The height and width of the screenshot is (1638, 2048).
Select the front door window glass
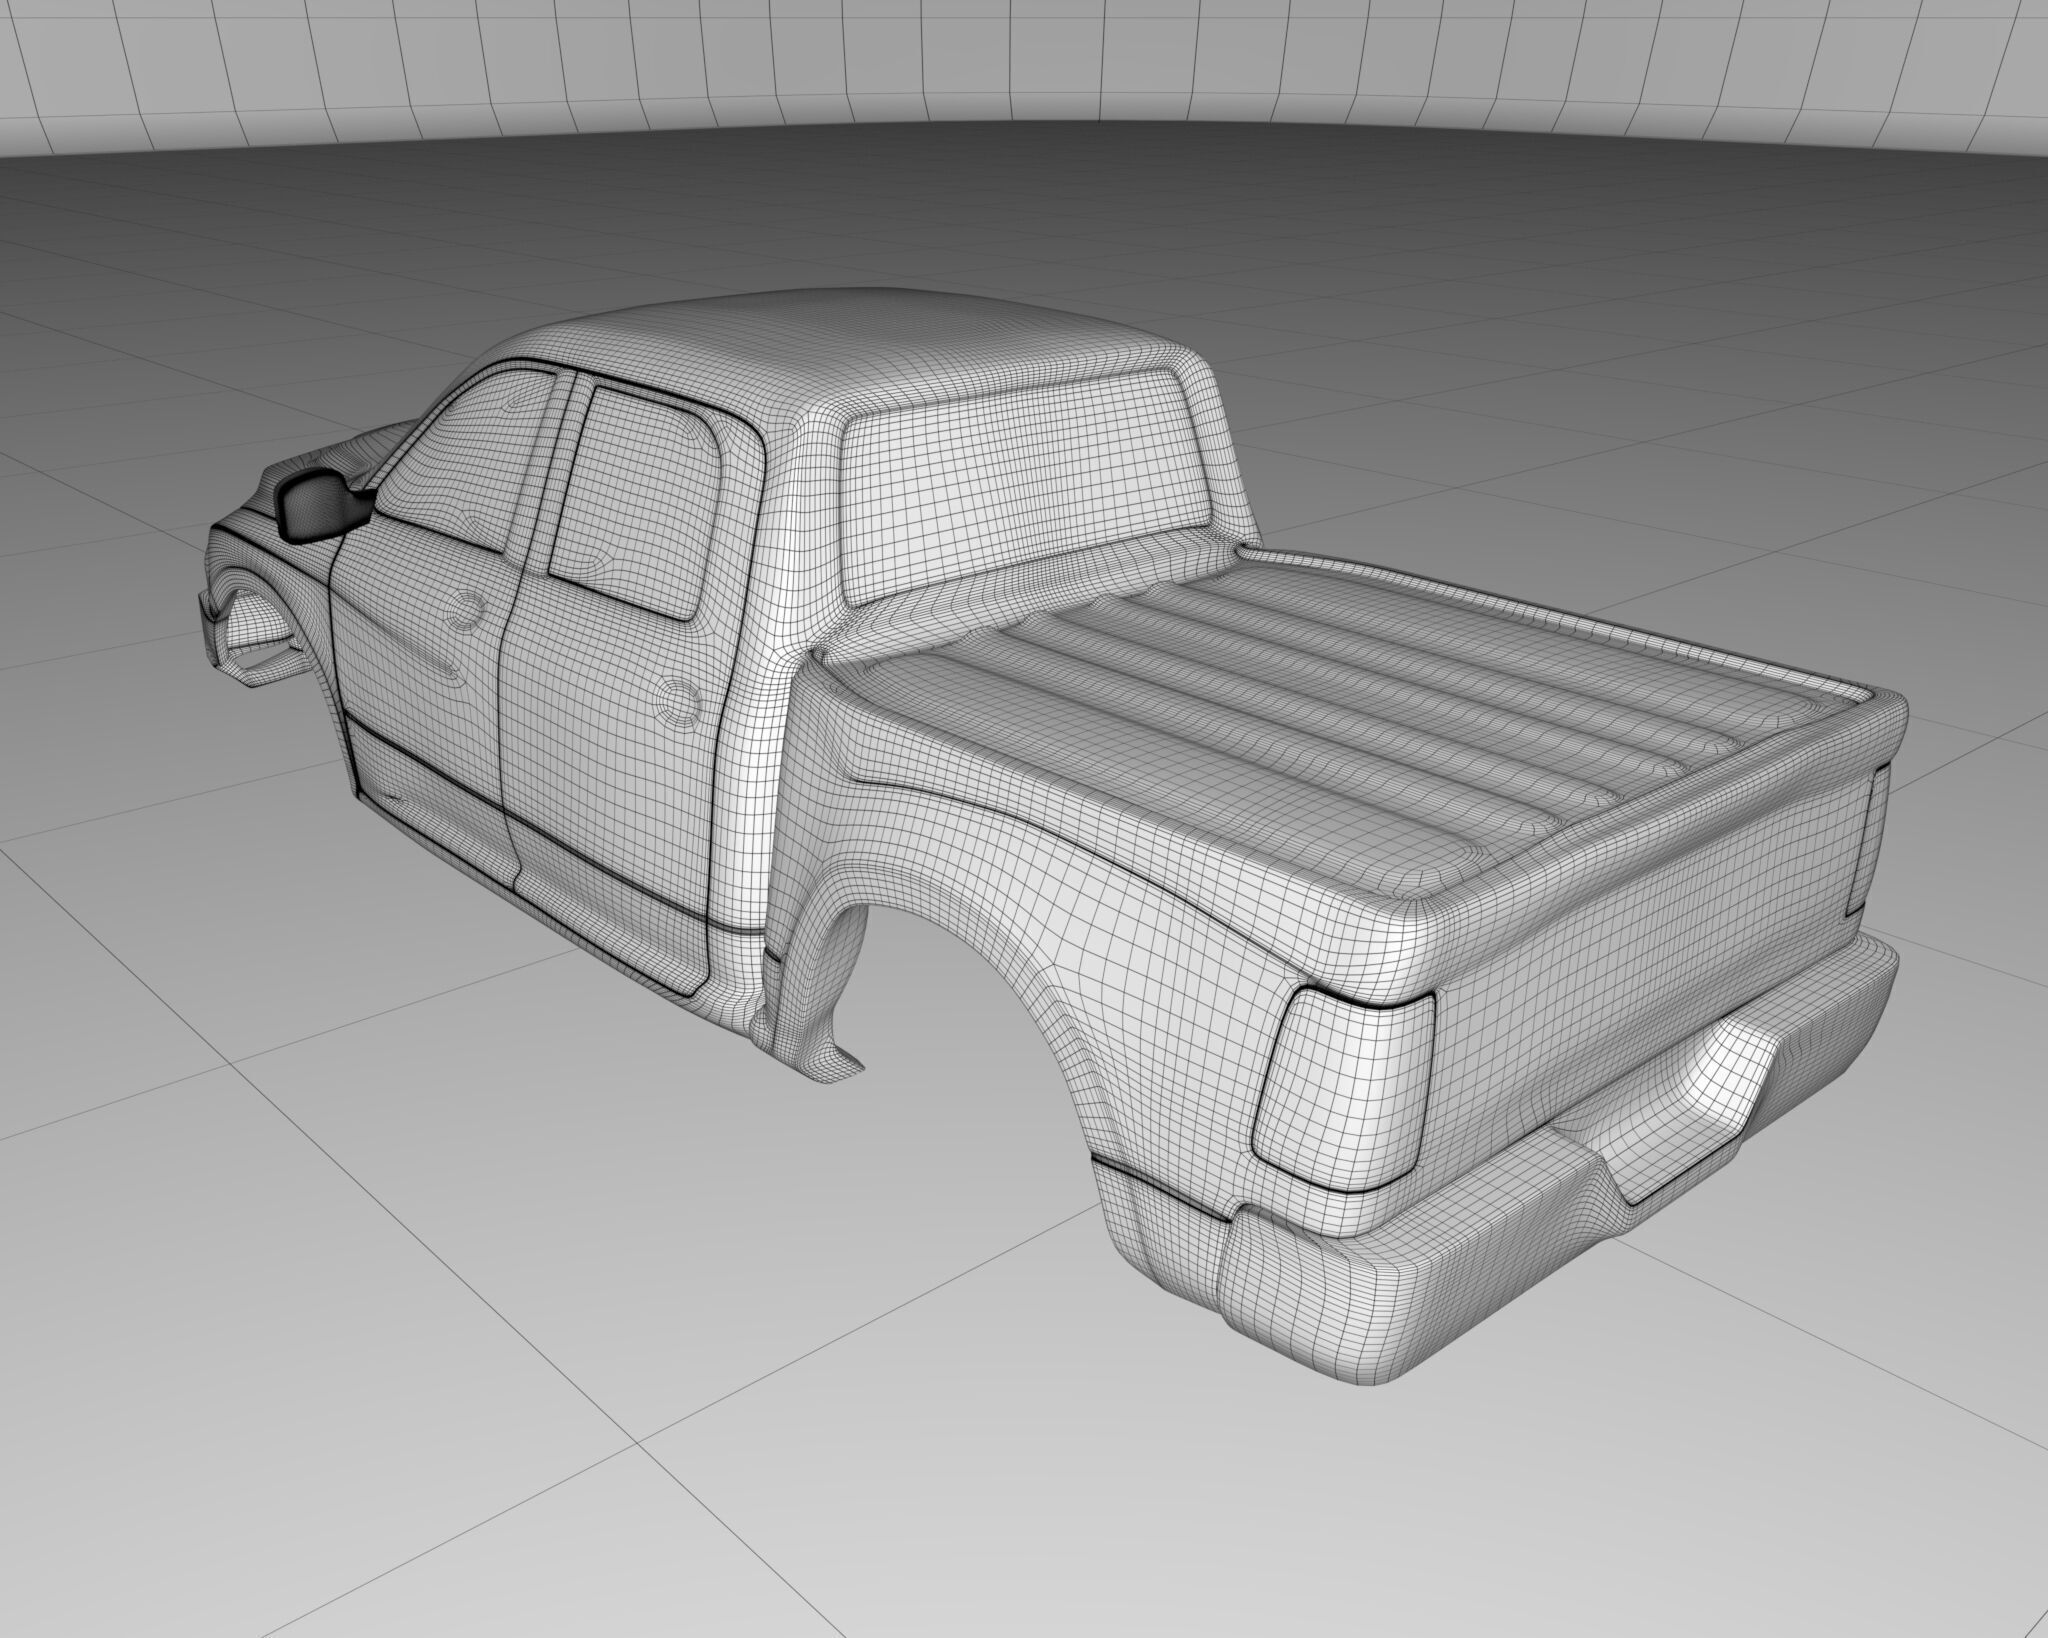468,462
